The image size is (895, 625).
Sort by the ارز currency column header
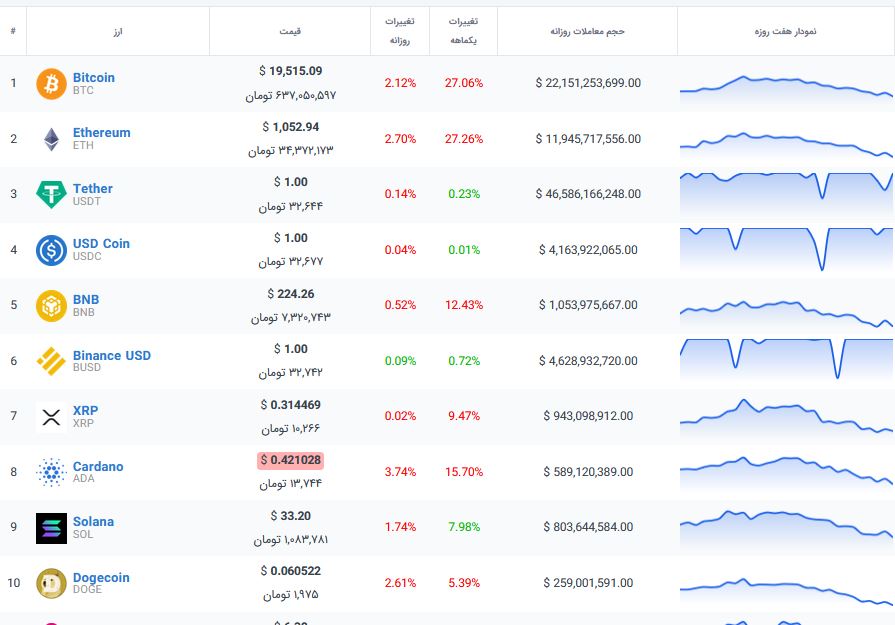coord(118,31)
